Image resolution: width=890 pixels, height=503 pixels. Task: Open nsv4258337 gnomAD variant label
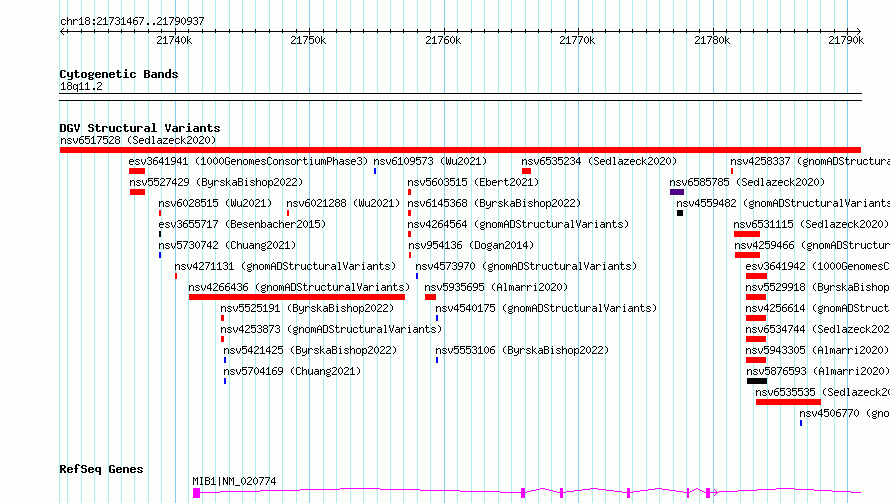click(x=810, y=161)
